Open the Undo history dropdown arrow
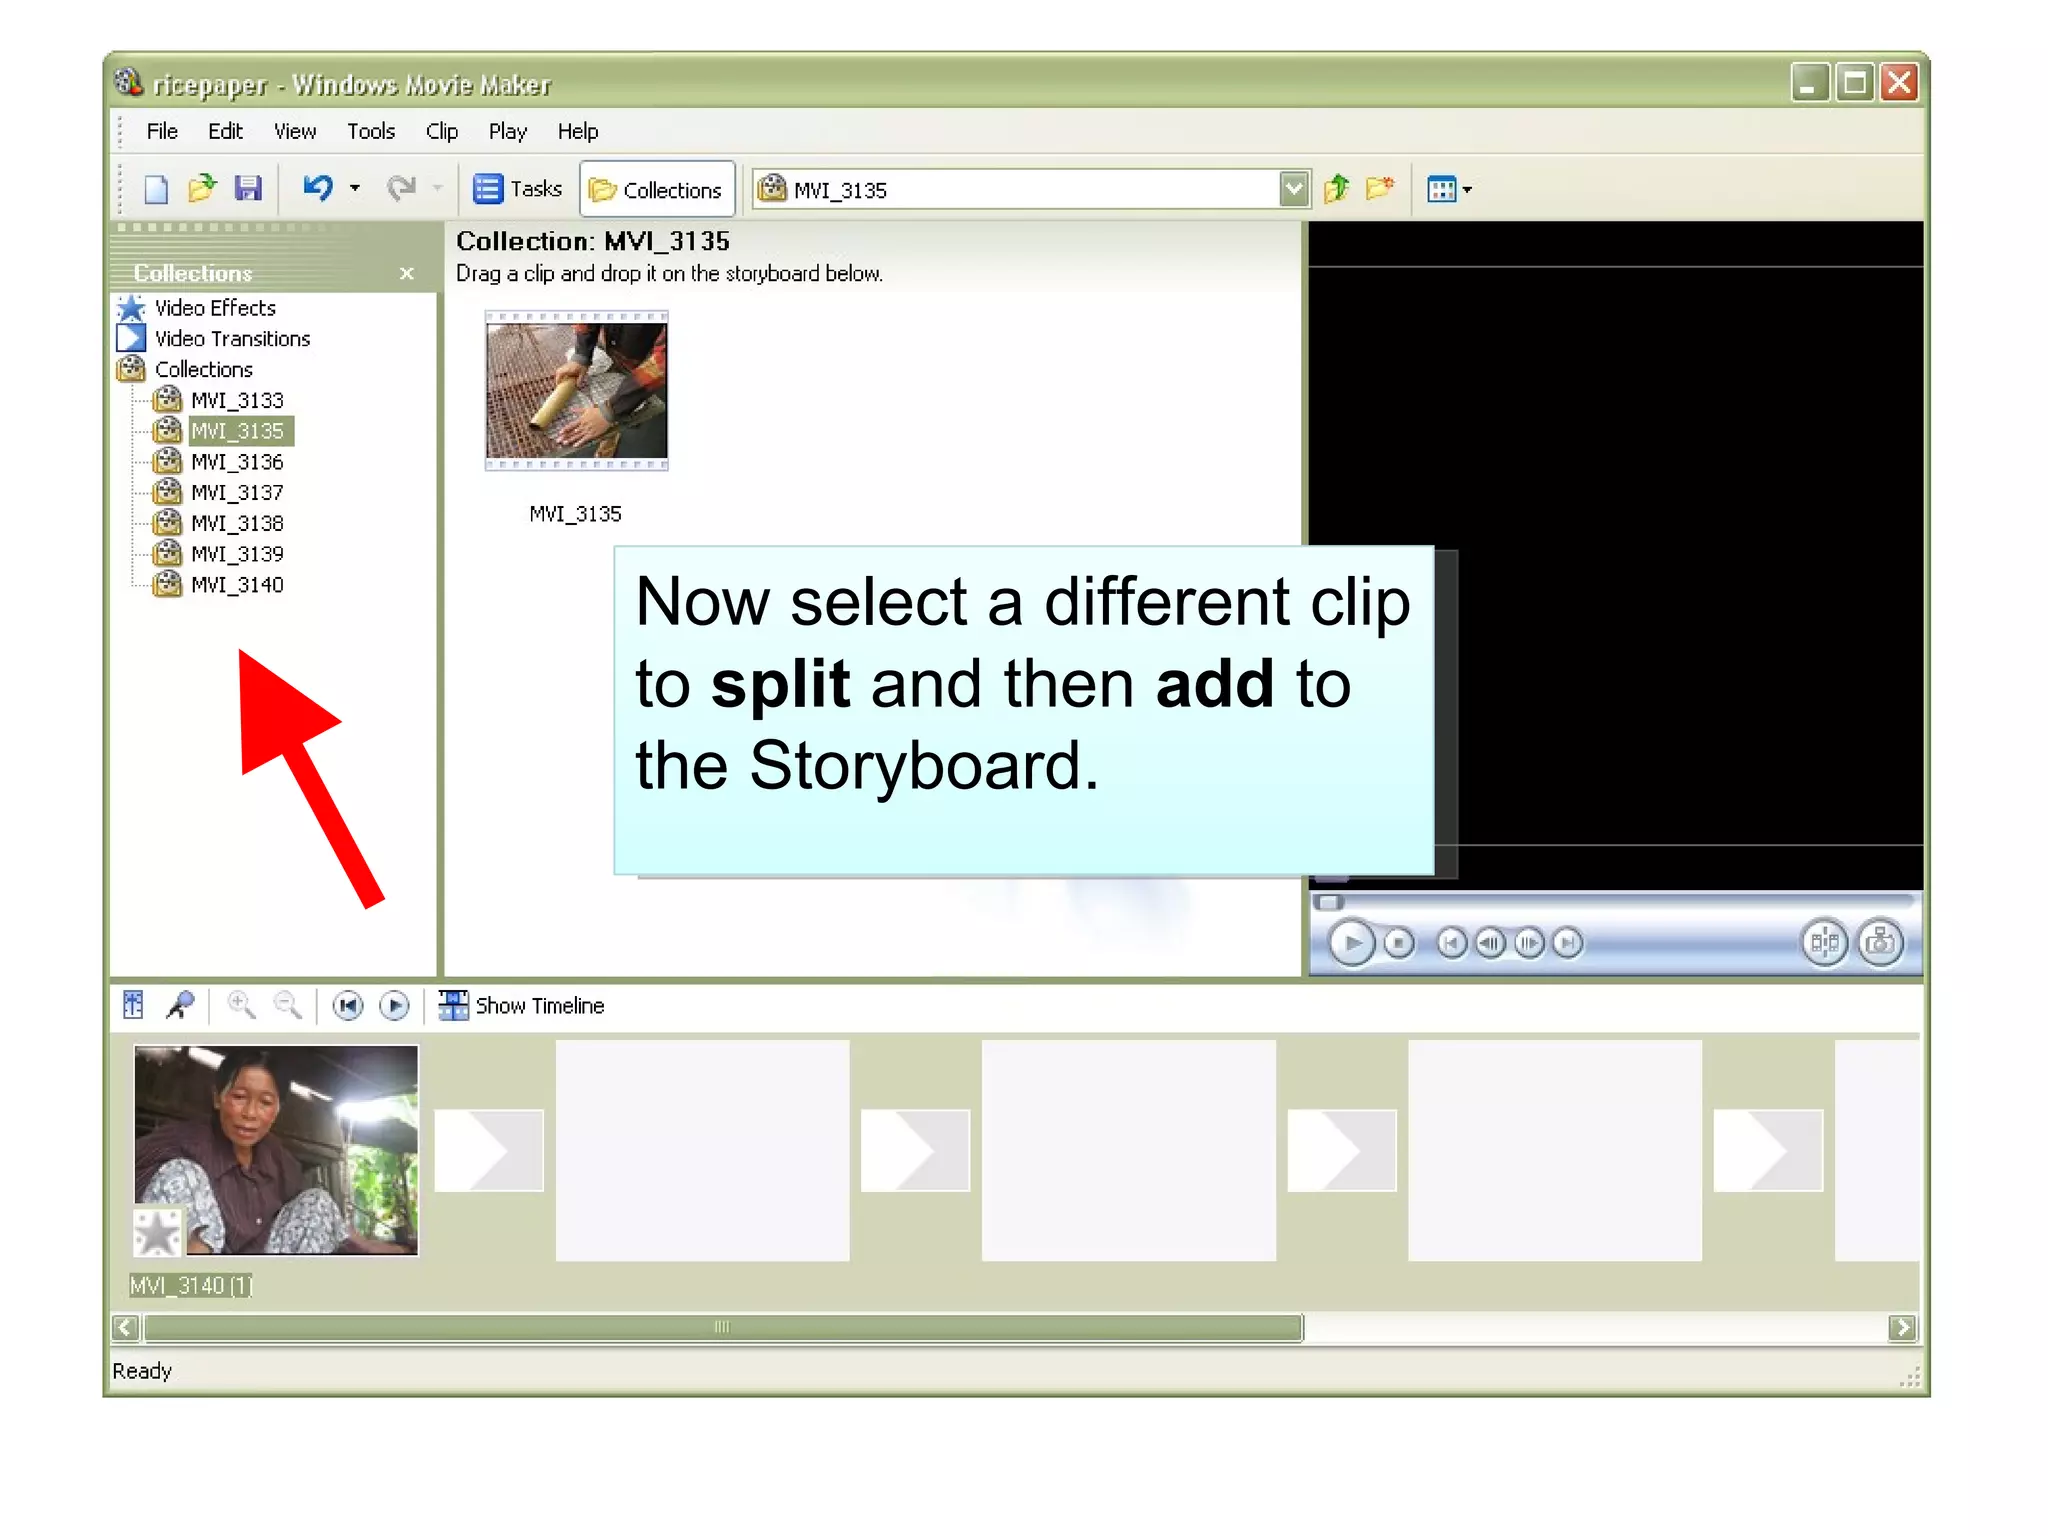2048x1536 pixels. click(x=354, y=188)
